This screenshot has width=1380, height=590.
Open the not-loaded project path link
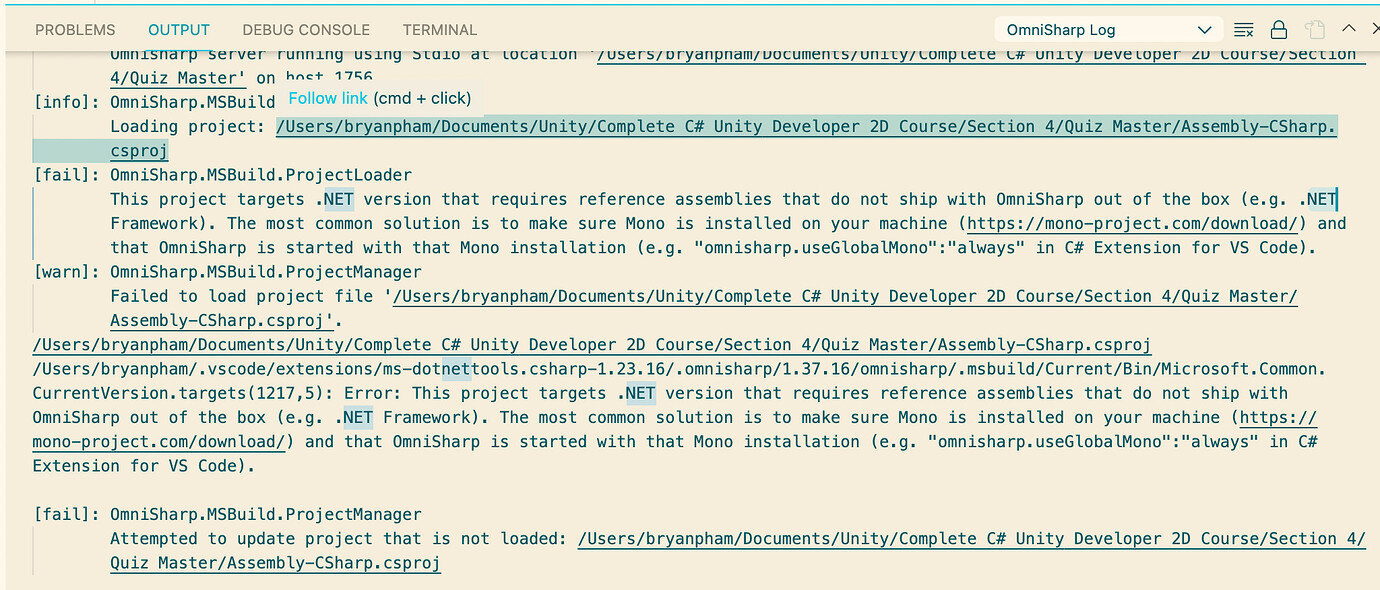coord(970,538)
